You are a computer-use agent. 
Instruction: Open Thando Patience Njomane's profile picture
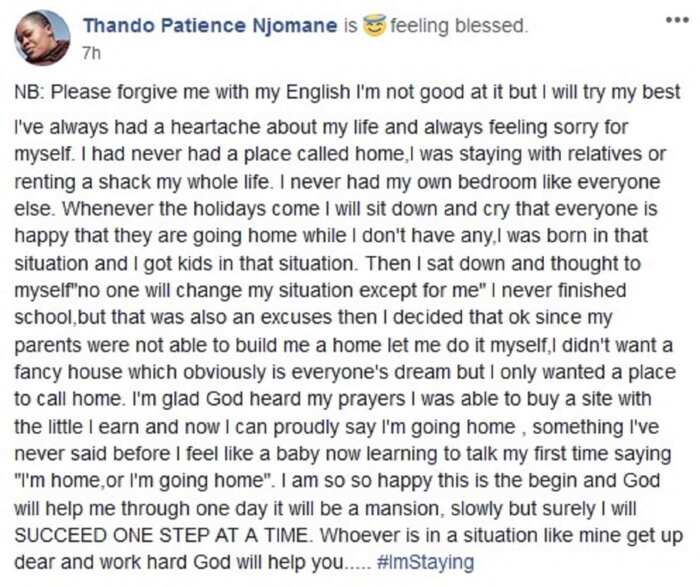tap(42, 37)
